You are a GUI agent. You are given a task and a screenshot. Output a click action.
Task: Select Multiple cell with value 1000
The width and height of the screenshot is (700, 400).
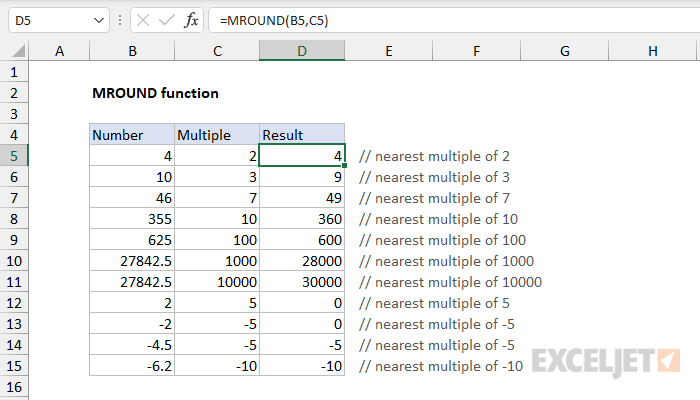pos(217,261)
